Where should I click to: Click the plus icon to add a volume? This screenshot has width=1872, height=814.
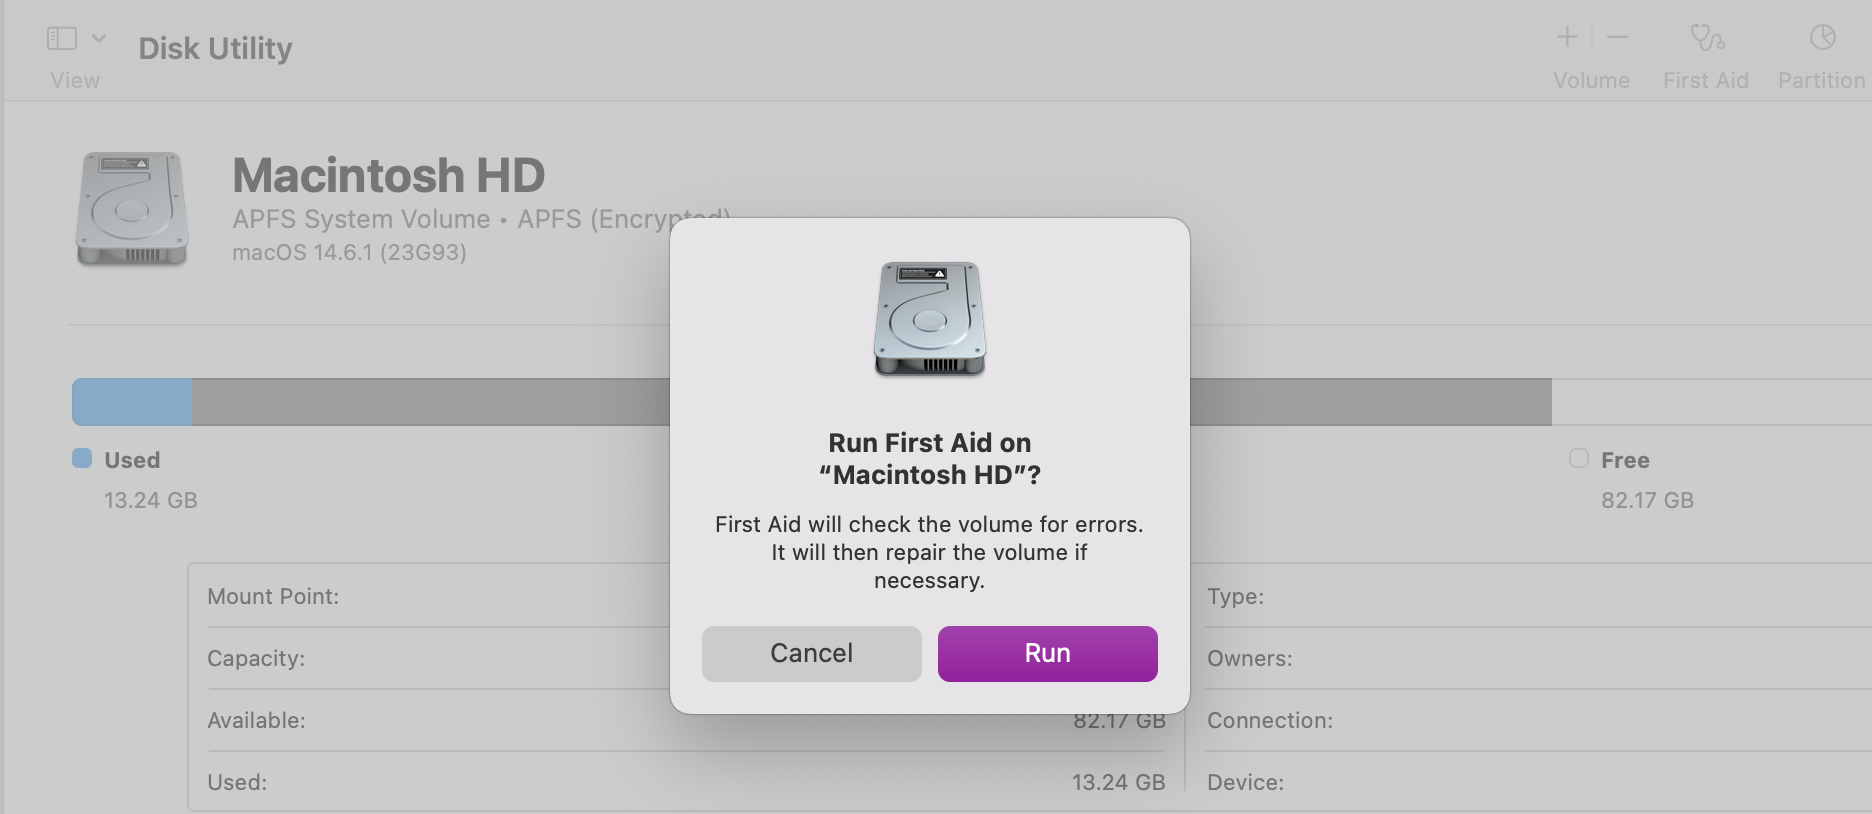pos(1566,38)
